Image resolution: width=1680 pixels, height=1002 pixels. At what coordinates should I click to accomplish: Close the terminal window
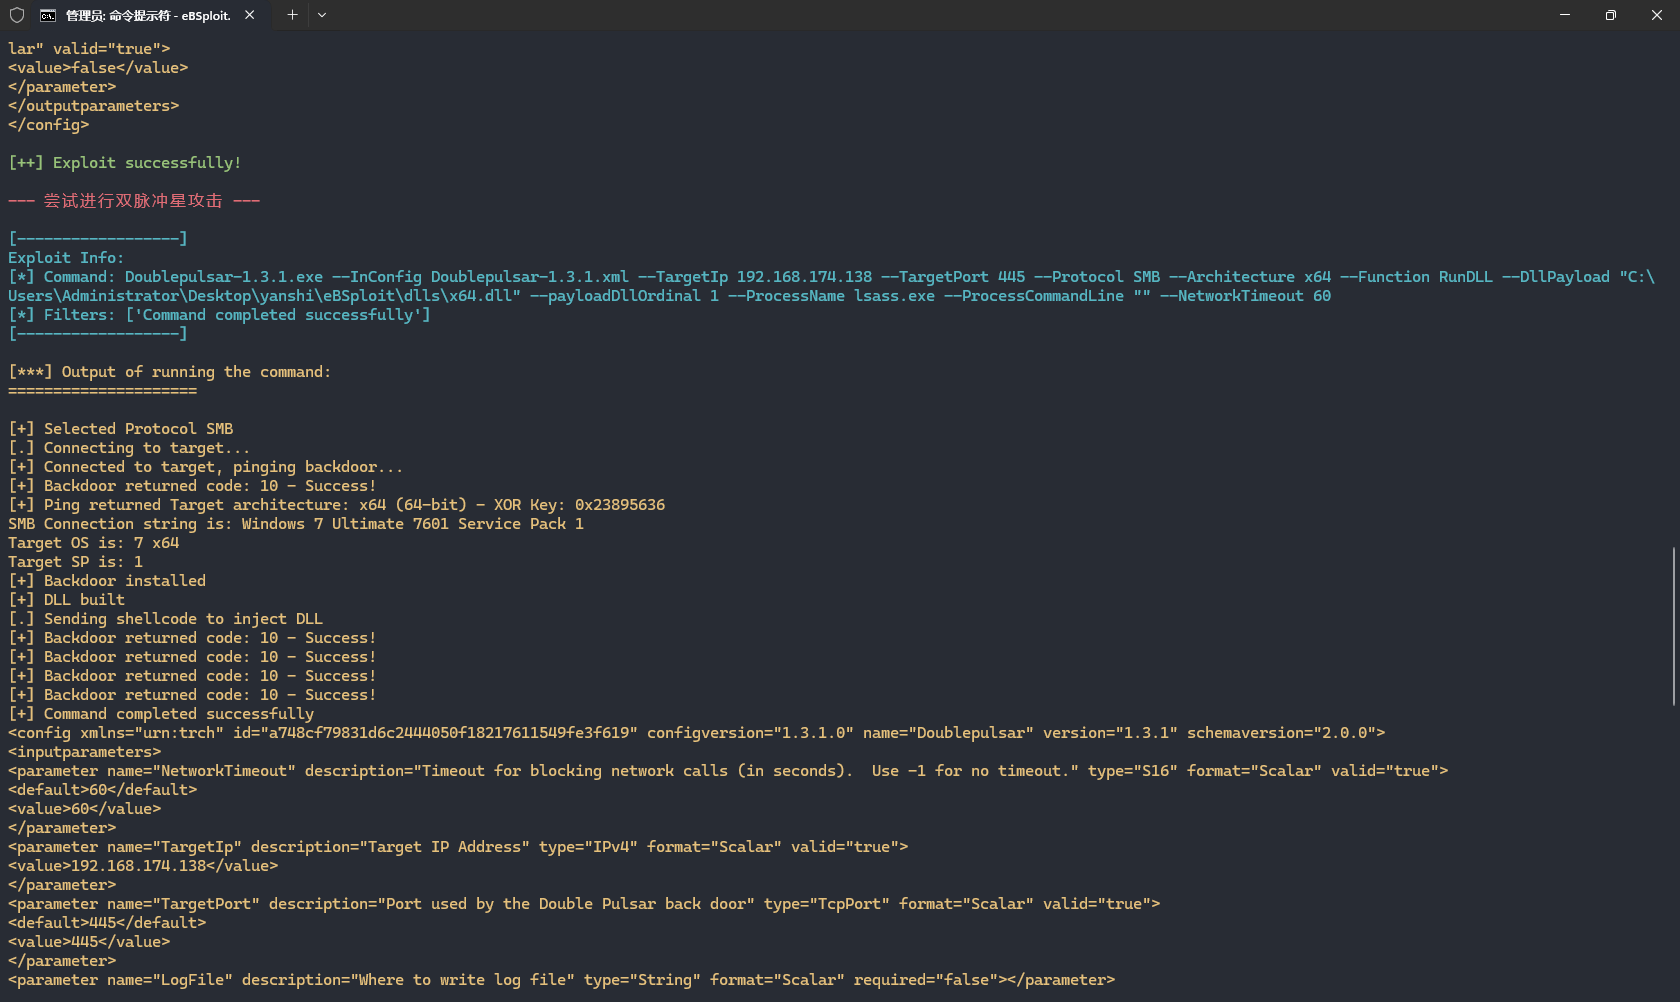click(1657, 15)
